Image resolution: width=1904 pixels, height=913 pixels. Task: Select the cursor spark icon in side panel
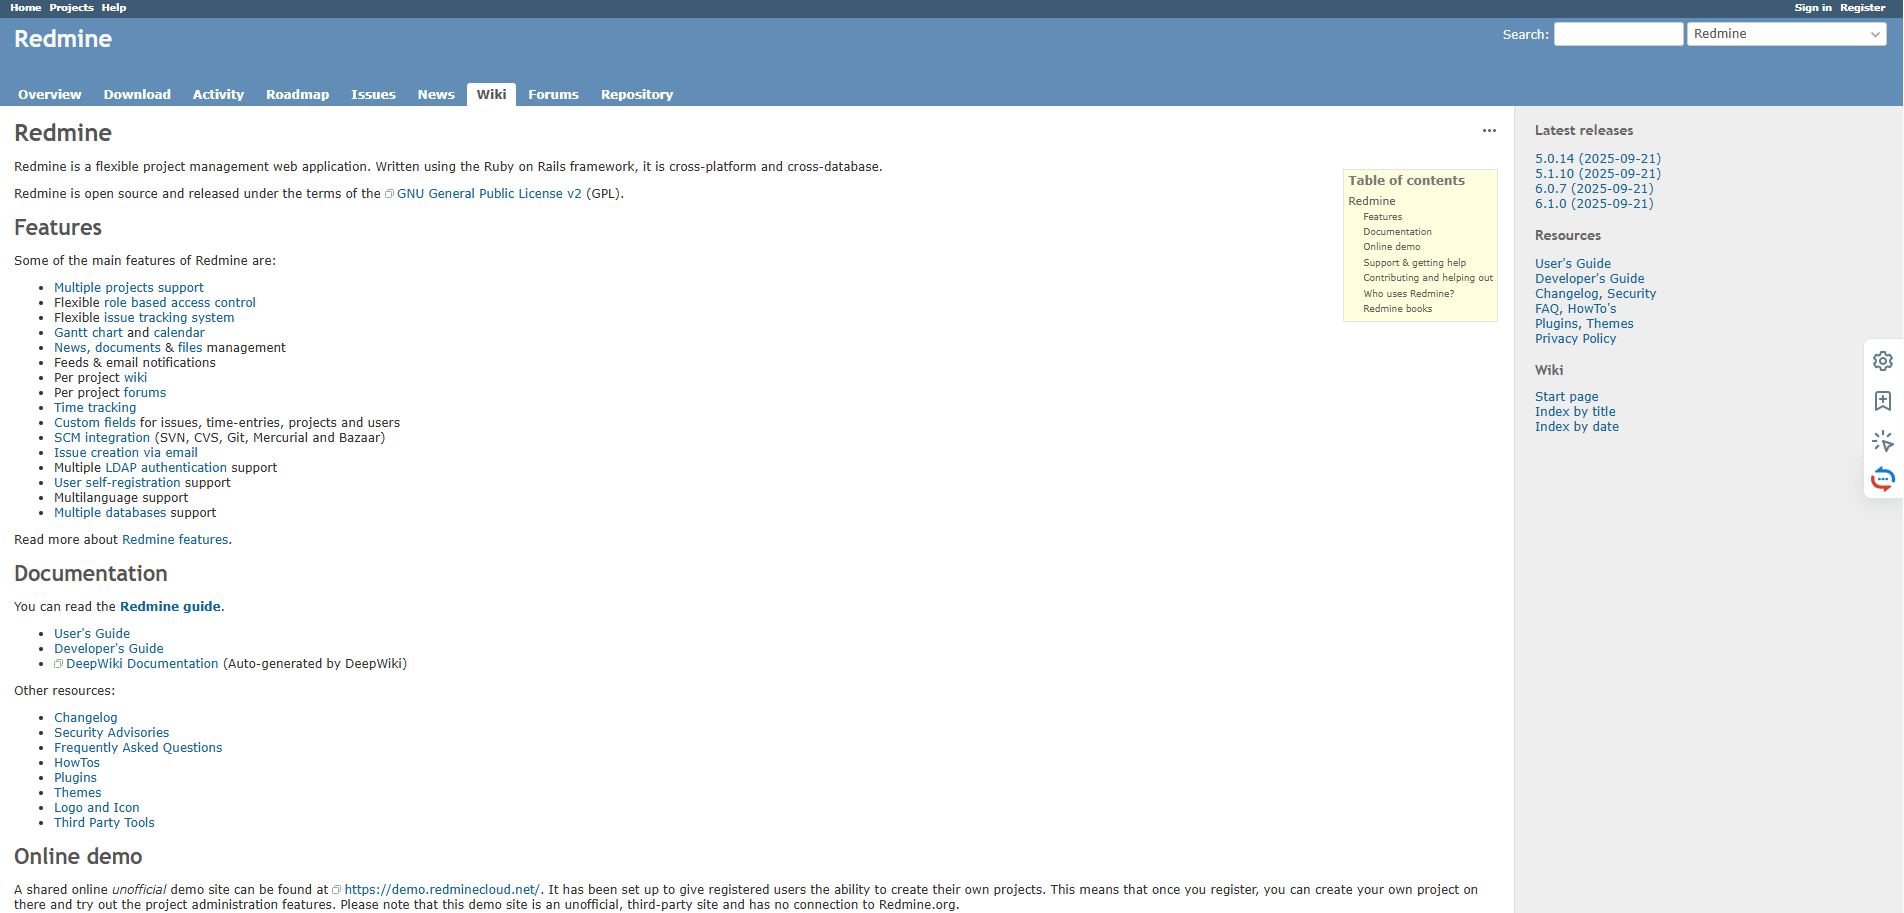(1883, 441)
